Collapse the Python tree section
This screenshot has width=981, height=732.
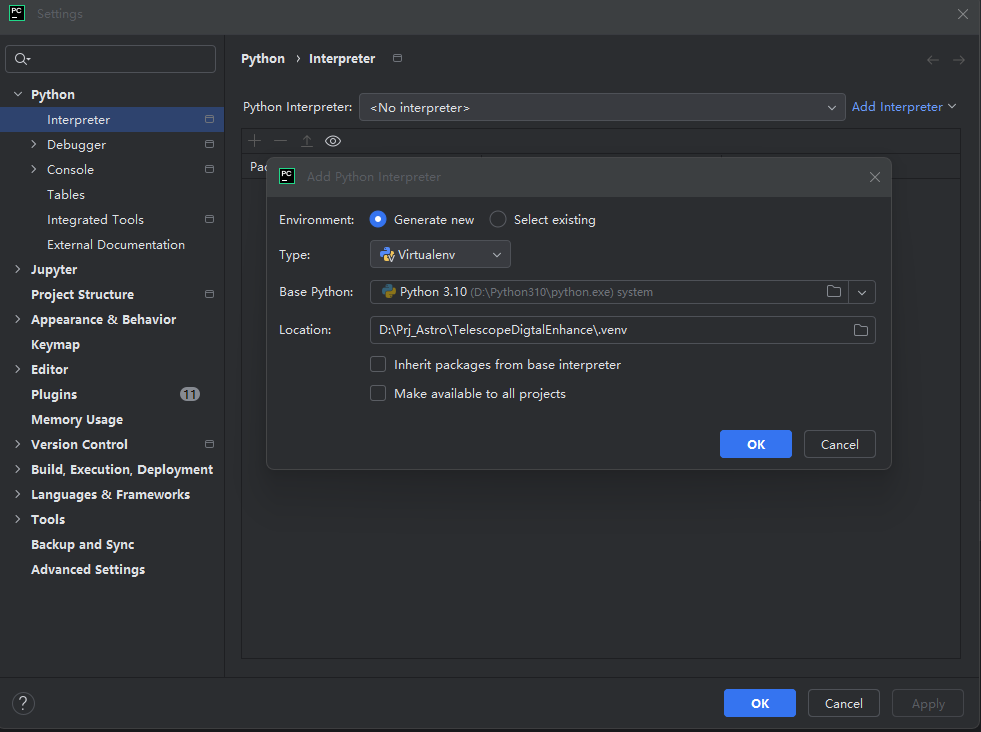(x=18, y=94)
